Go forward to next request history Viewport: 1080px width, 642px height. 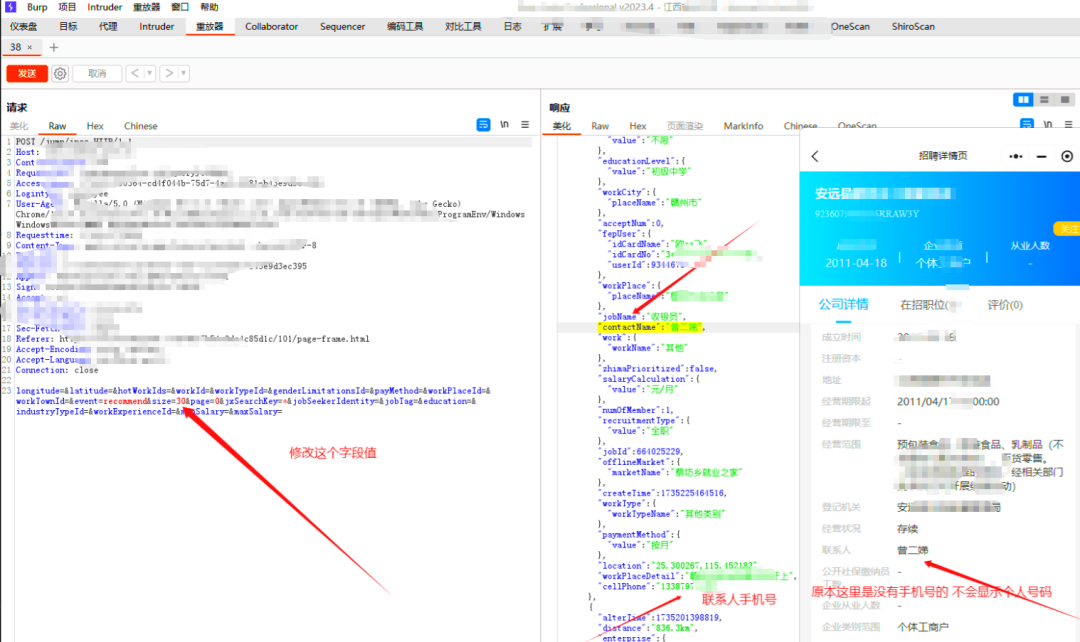coord(169,73)
